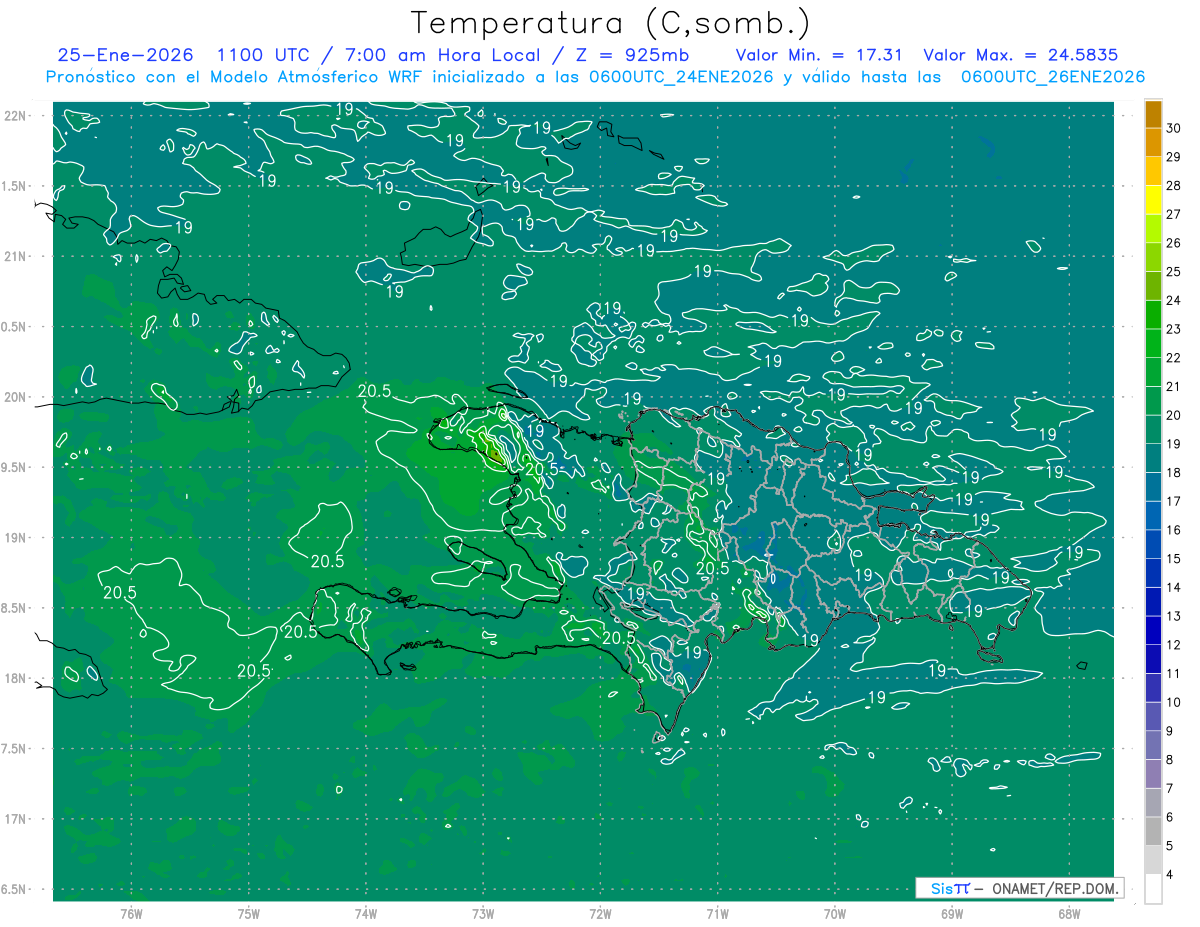Click the '21N' latitude axis label

[x=17, y=256]
